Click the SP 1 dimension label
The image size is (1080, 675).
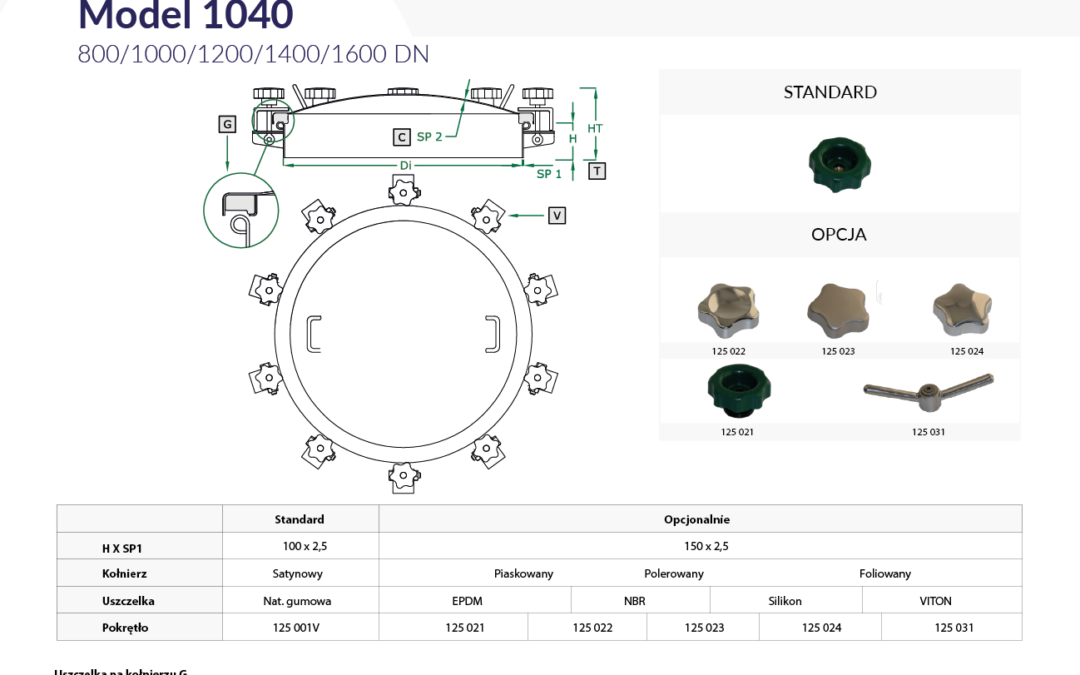549,174
